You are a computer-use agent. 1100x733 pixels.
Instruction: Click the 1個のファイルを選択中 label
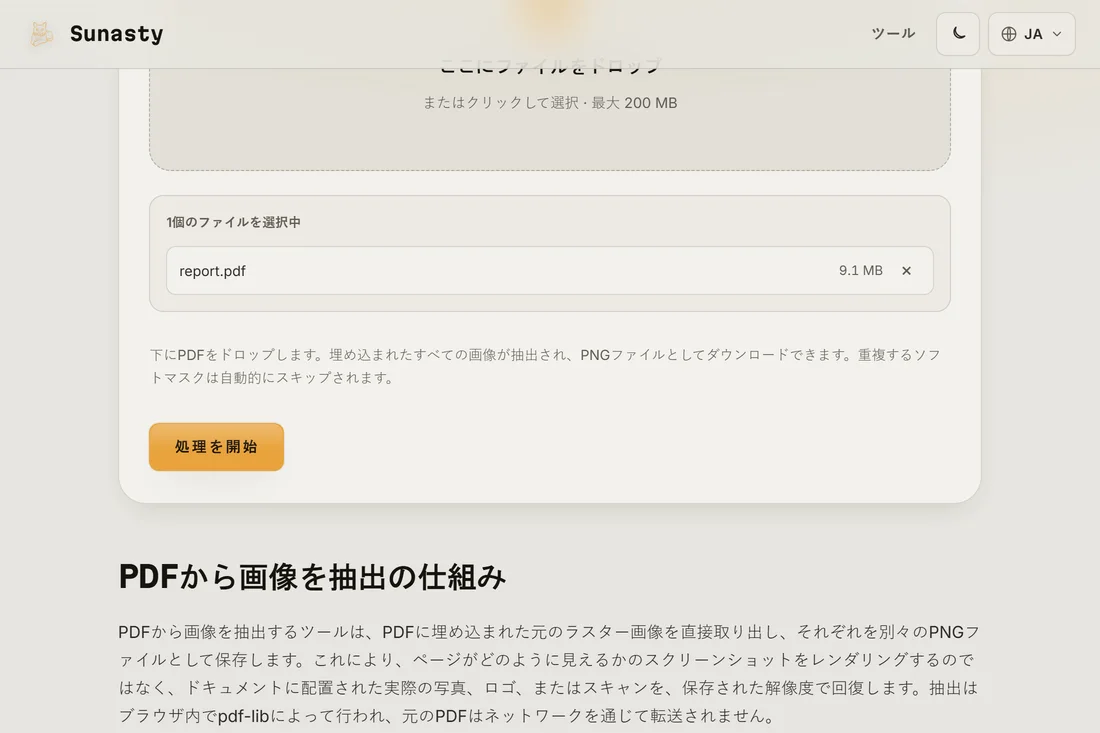234,222
